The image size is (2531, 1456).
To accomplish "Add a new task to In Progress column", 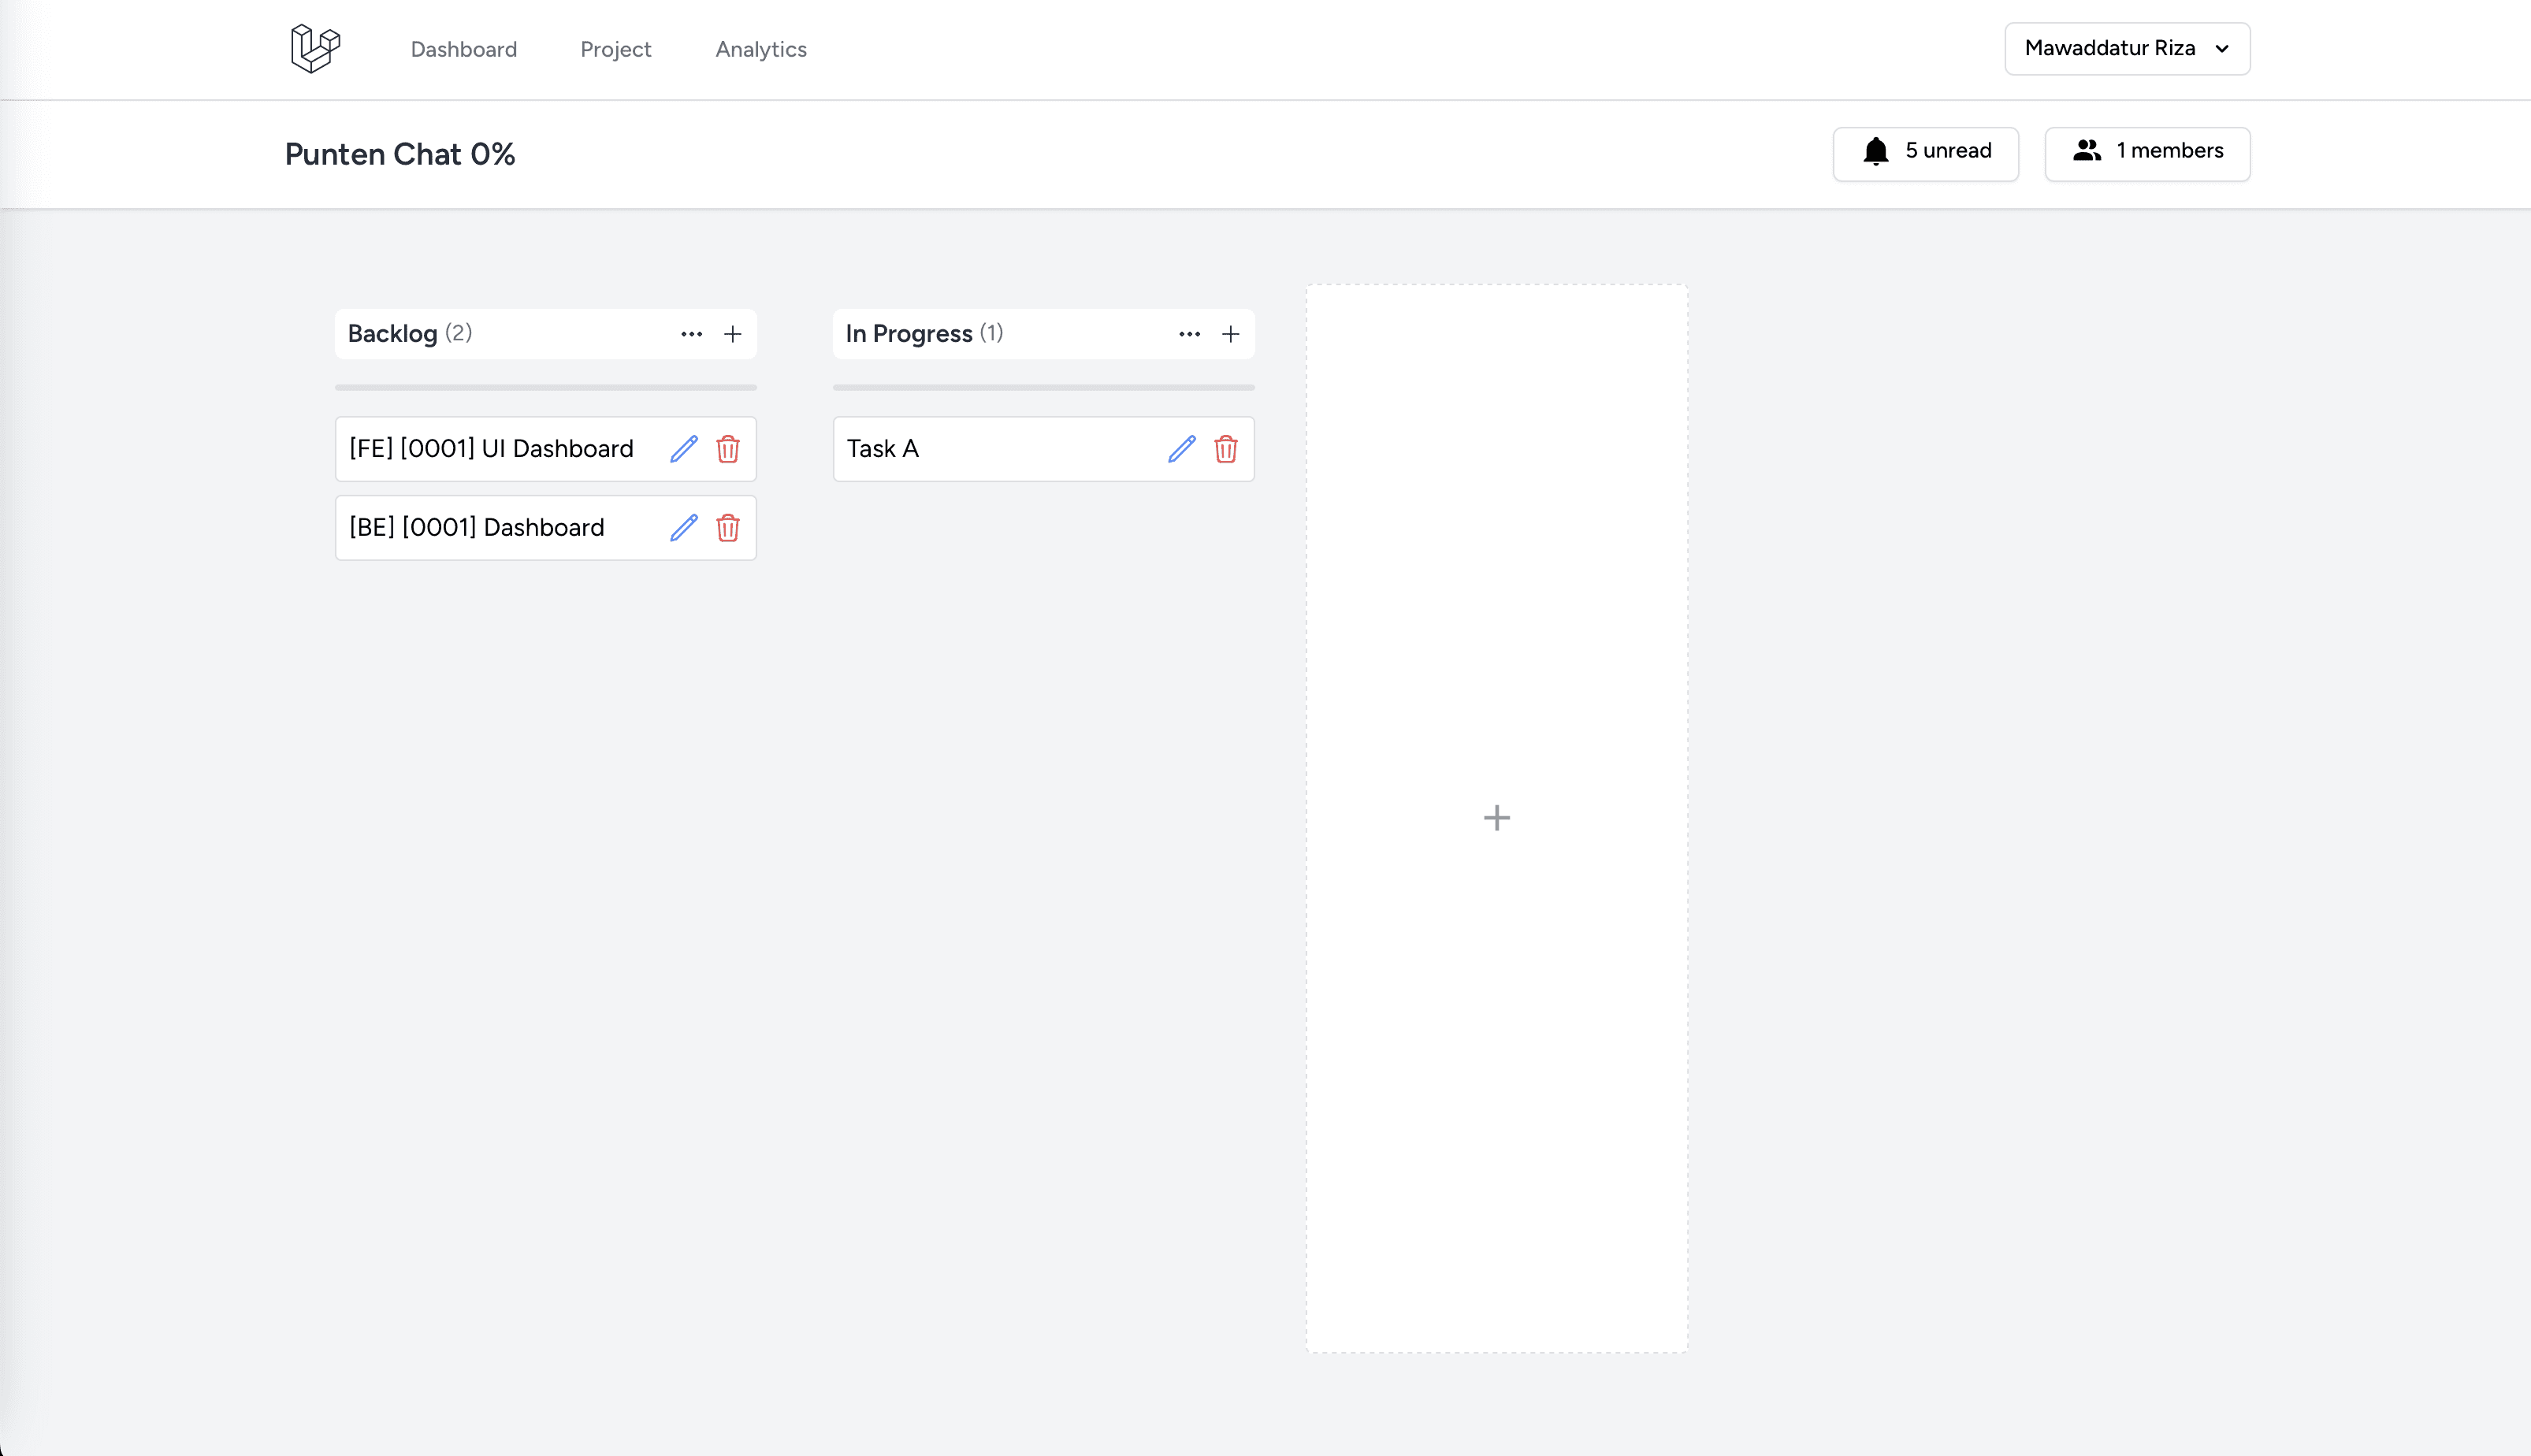I will (1231, 334).
